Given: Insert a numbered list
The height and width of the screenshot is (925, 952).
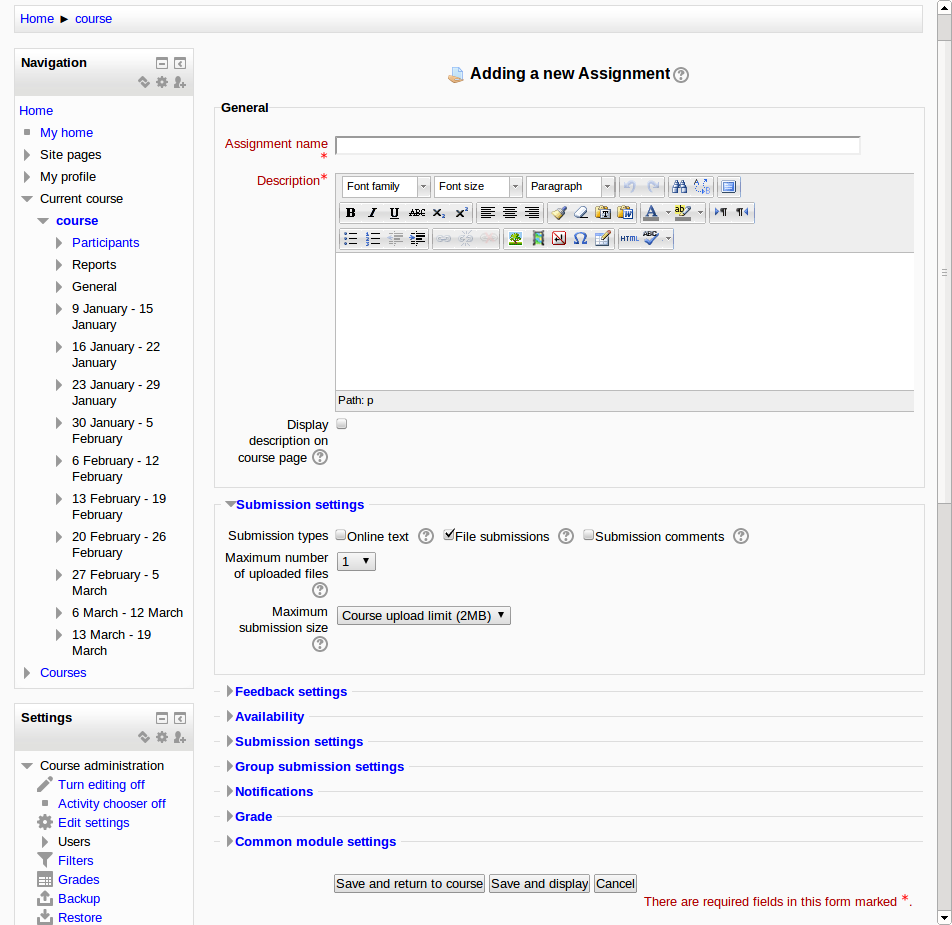Looking at the screenshot, I should (372, 239).
